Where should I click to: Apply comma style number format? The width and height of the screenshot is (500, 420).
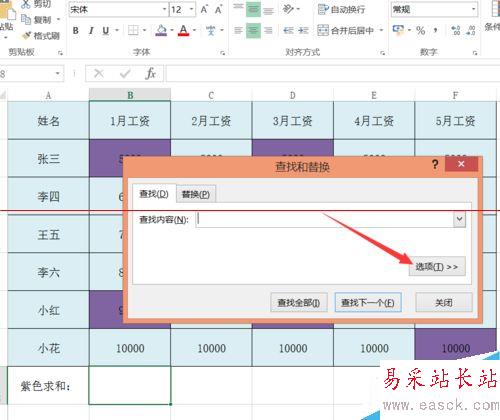(435, 31)
